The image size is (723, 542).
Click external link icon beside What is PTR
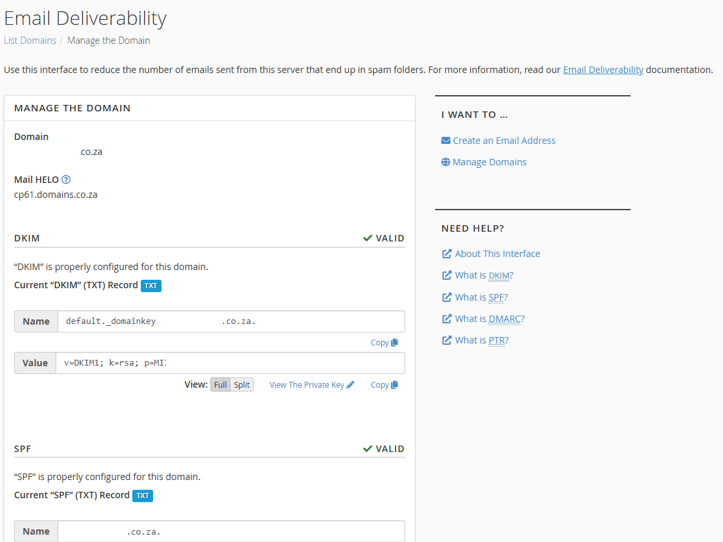coord(447,341)
